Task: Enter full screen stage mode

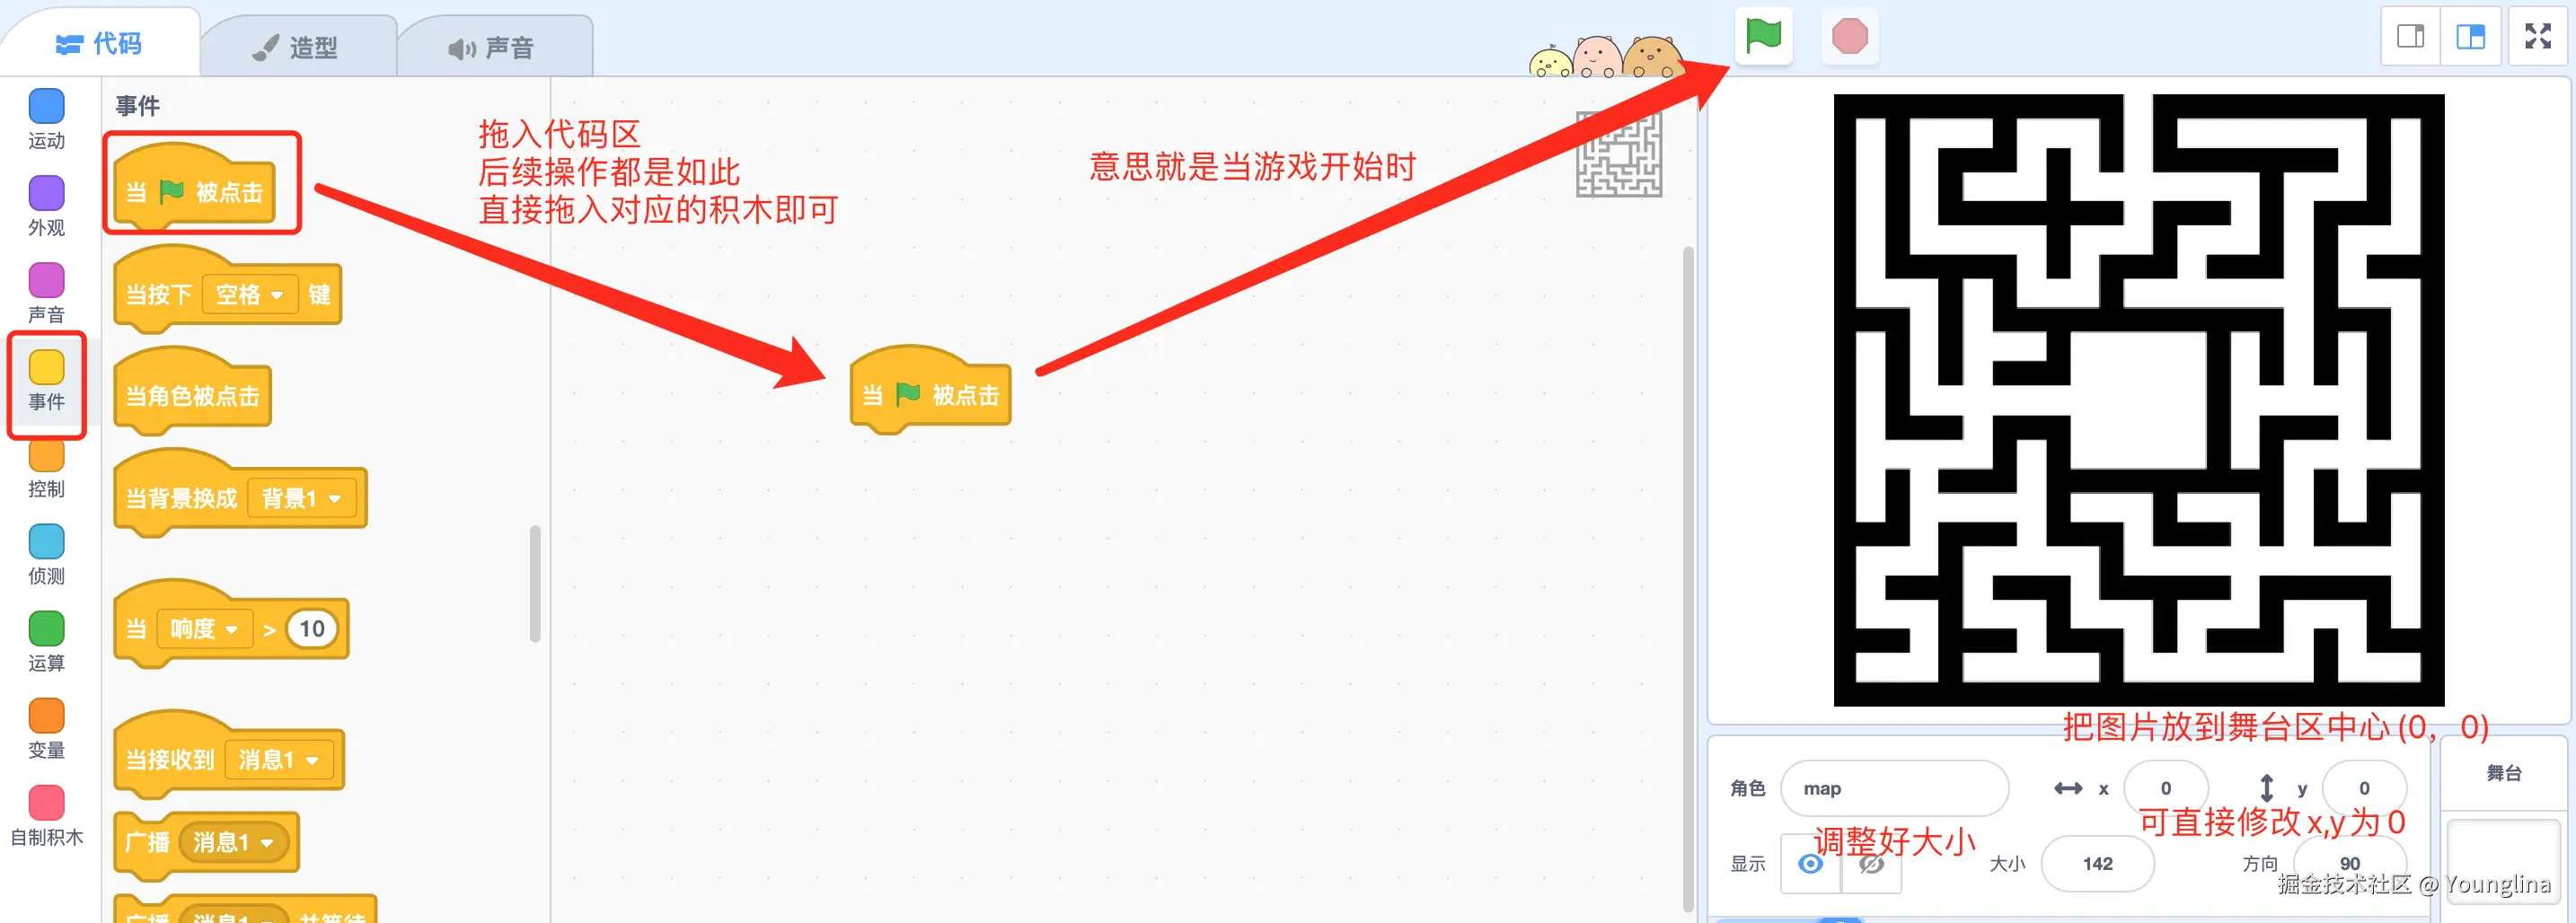Action: coord(2537,36)
